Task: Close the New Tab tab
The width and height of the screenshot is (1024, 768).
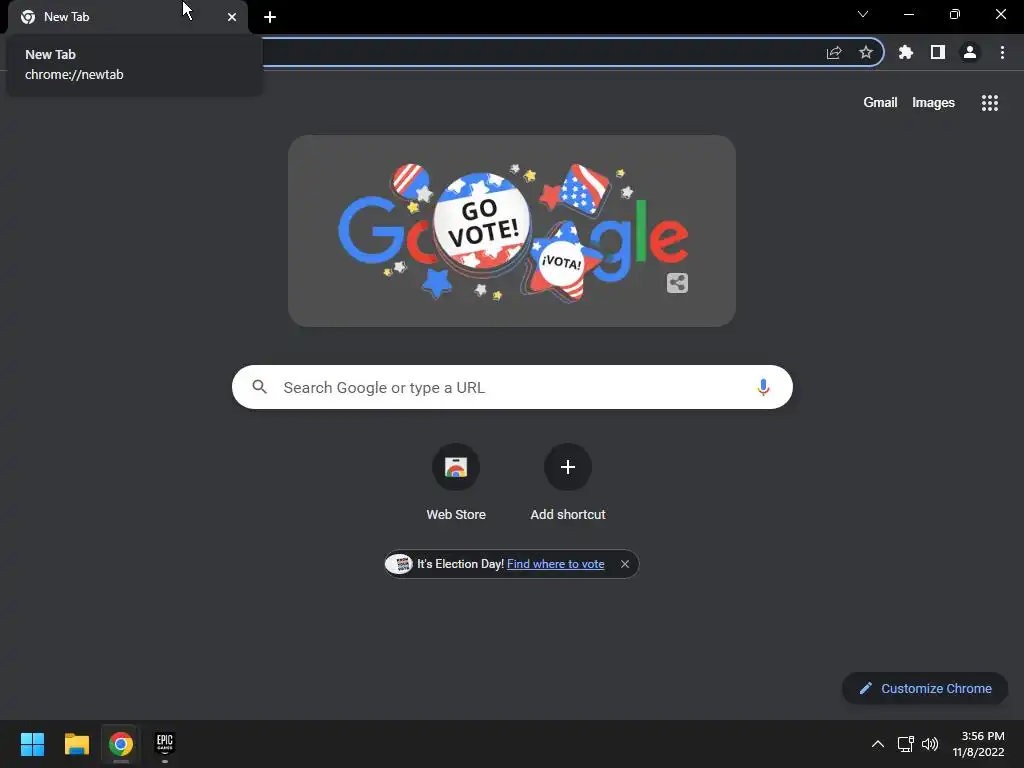Action: coord(232,17)
